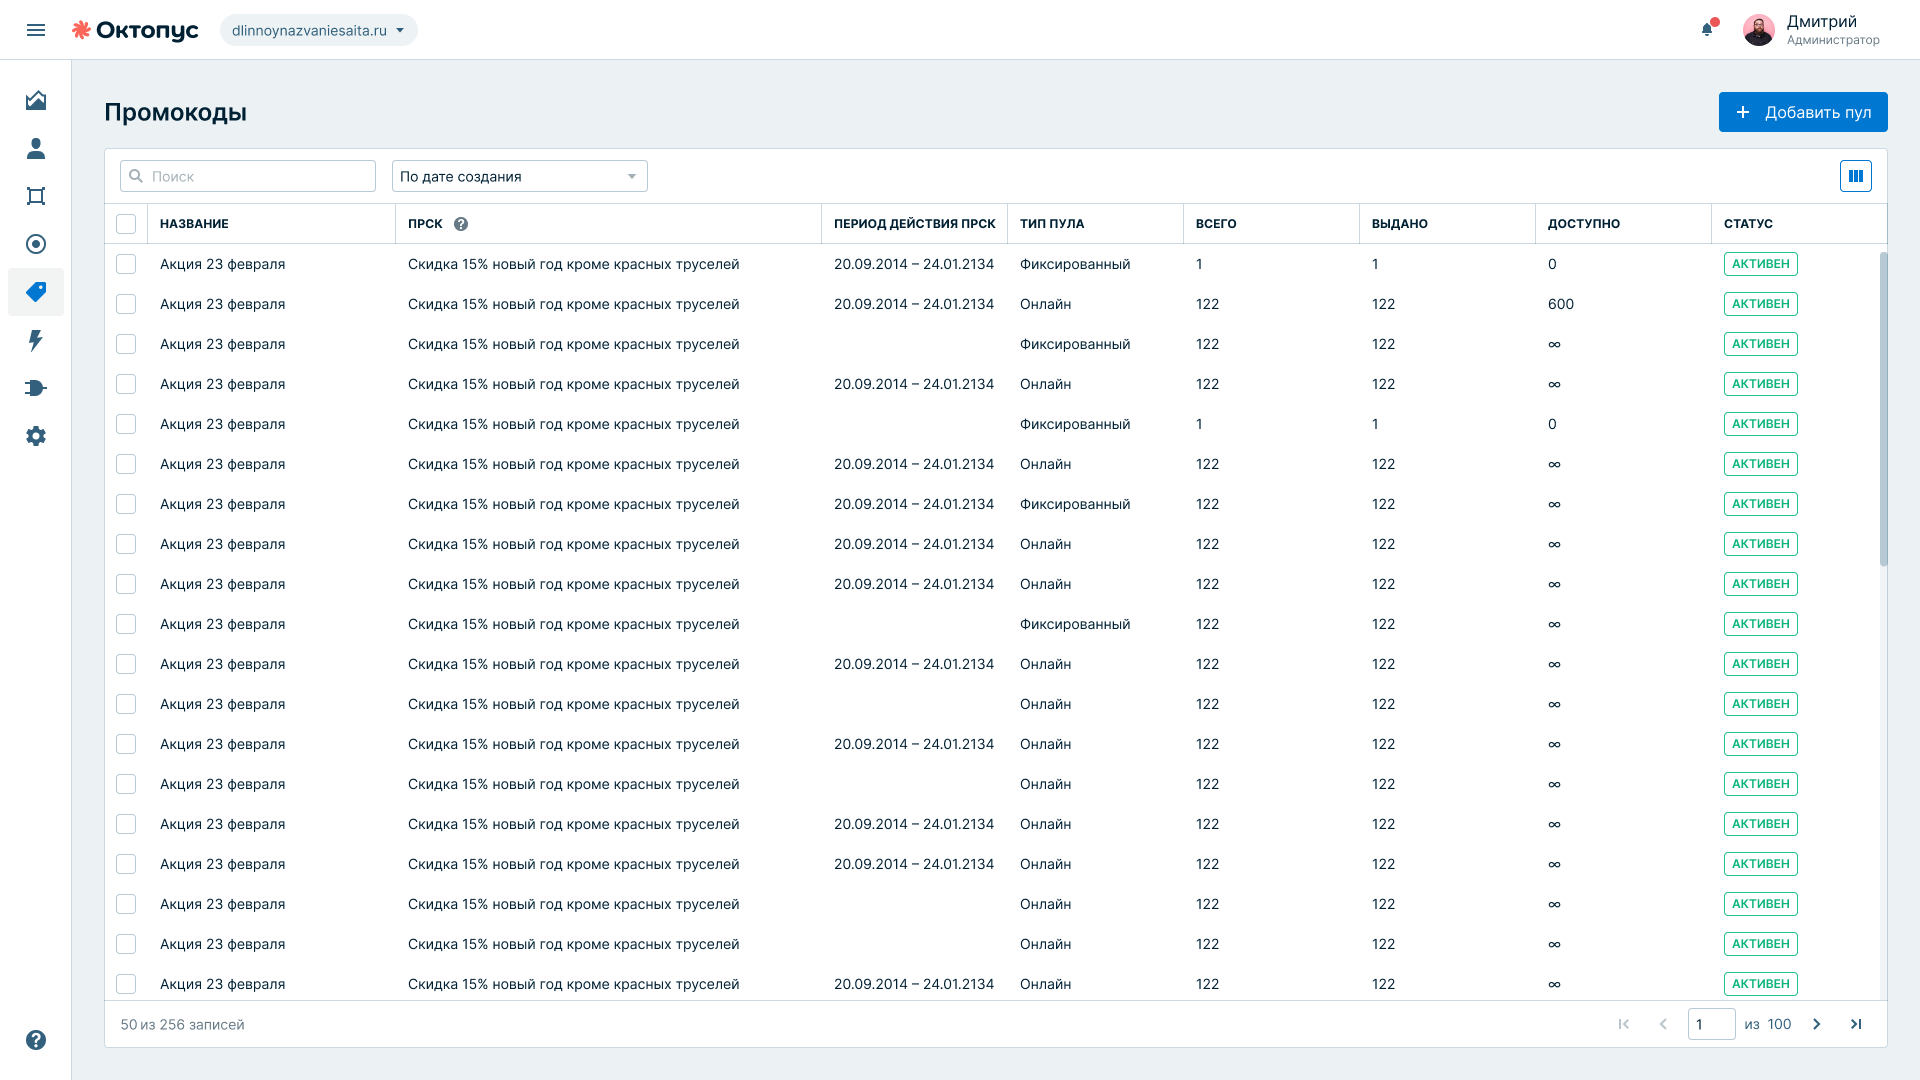Show the ПРСК column help tooltip icon
Image resolution: width=1920 pixels, height=1080 pixels.
pyautogui.click(x=461, y=224)
